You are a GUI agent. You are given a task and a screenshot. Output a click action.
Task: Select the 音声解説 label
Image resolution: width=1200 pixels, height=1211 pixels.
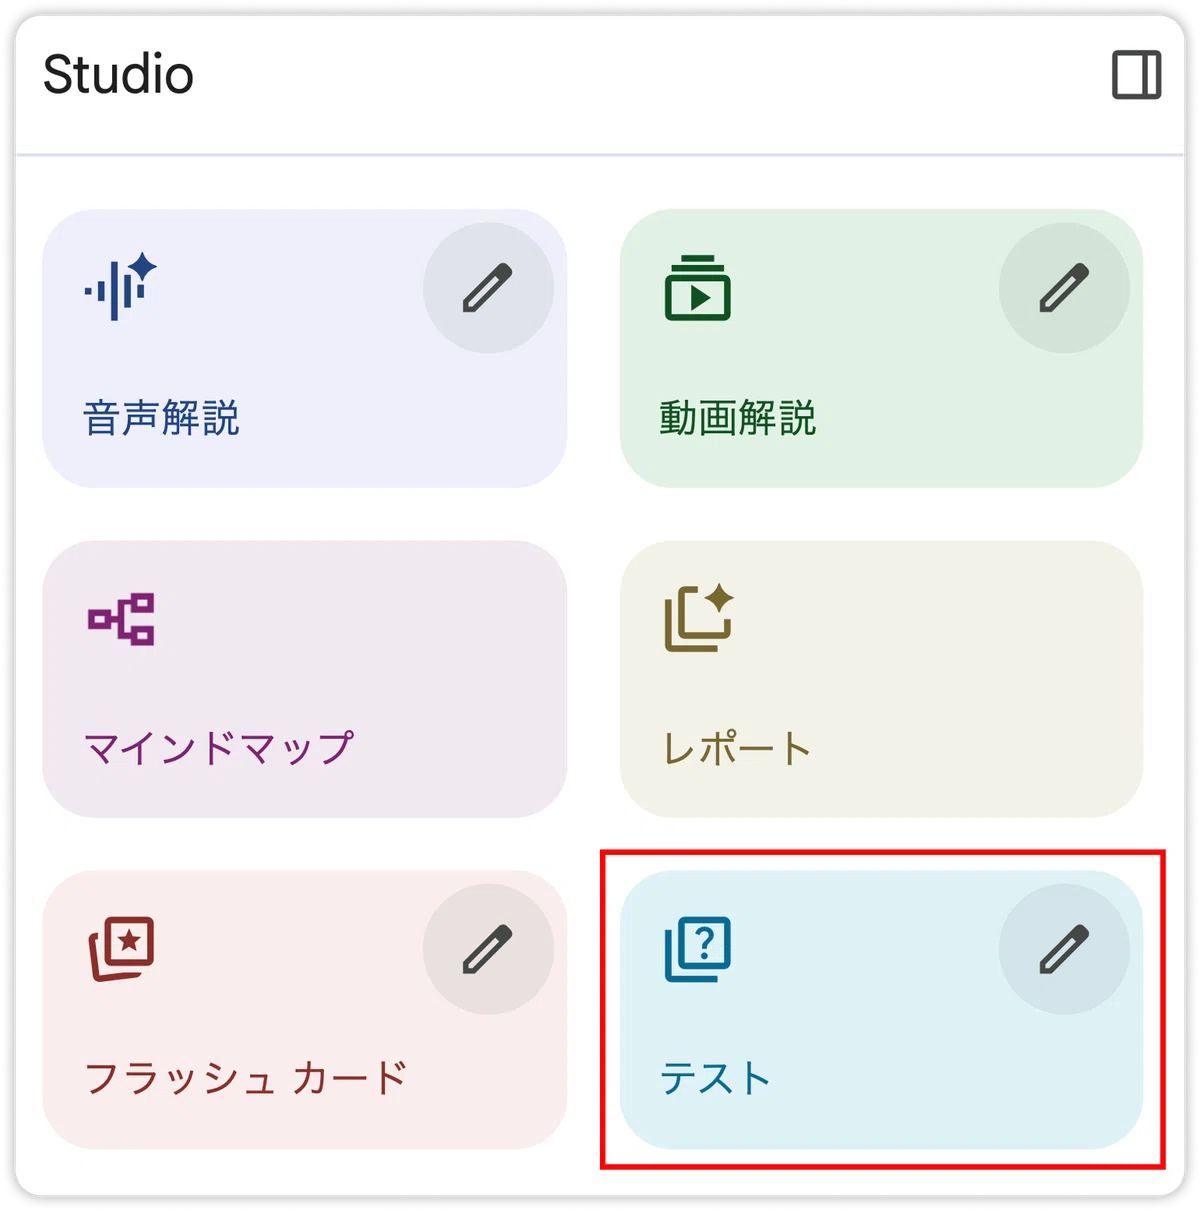click(161, 418)
